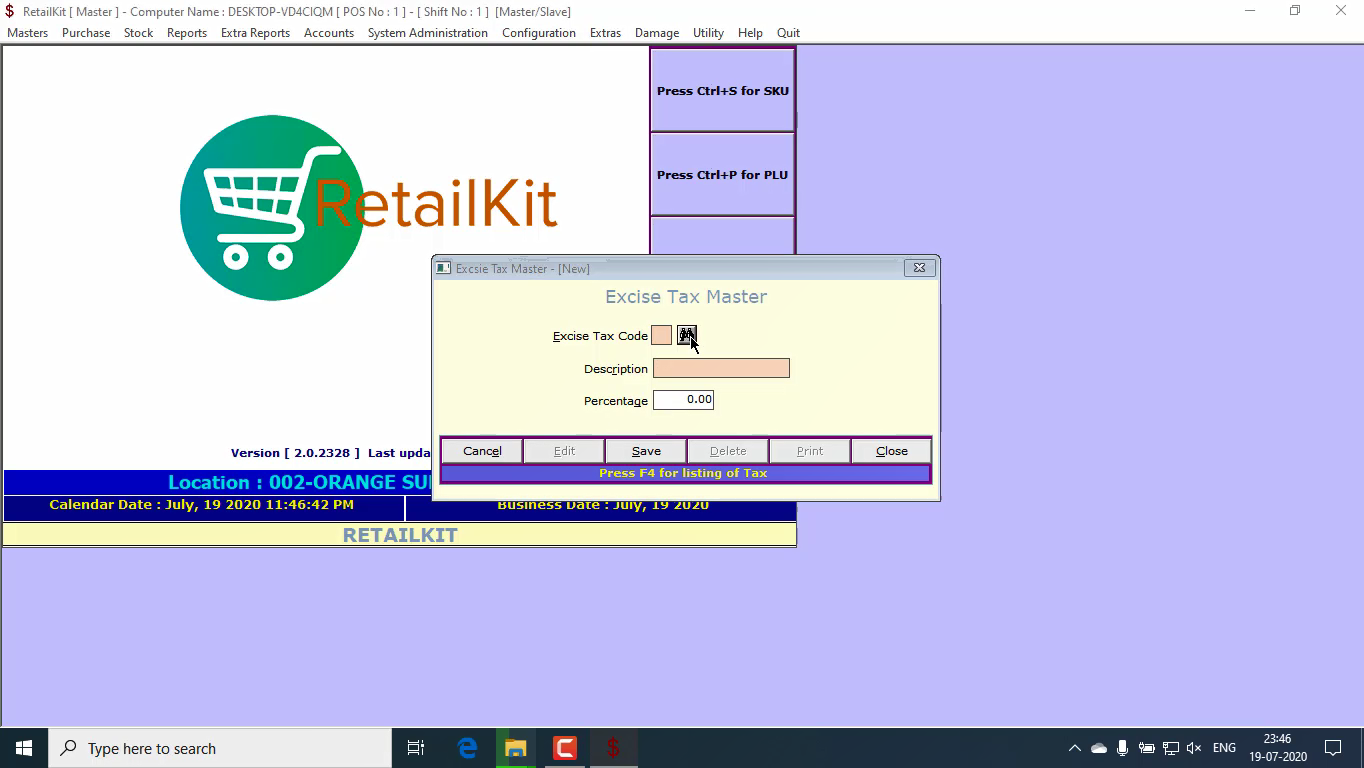
Task: Click the muted volume tray icon
Action: (1194, 748)
